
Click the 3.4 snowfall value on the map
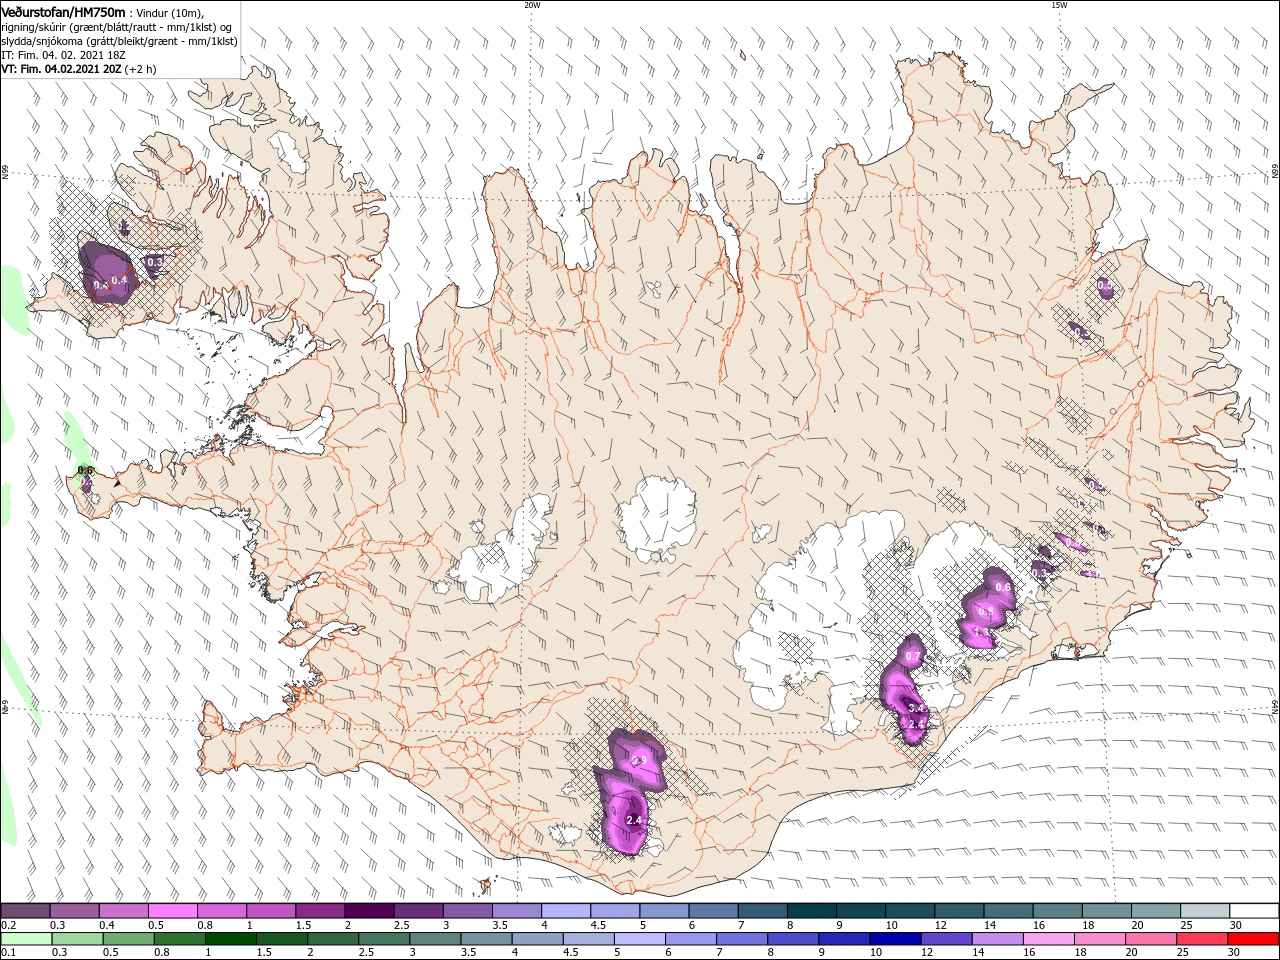click(915, 708)
